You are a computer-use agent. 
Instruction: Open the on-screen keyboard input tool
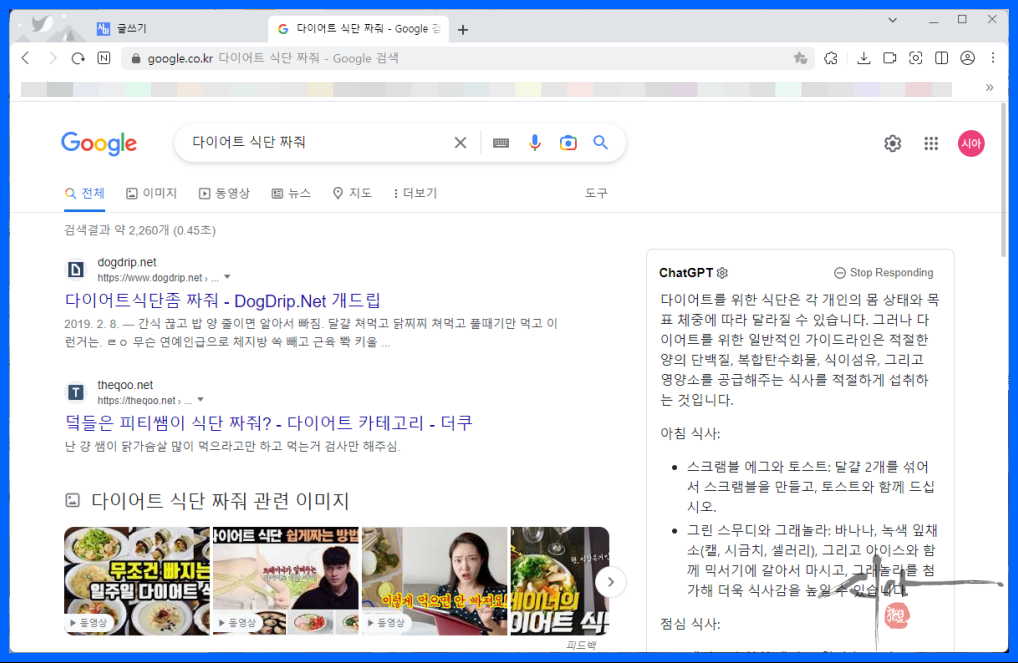(501, 143)
